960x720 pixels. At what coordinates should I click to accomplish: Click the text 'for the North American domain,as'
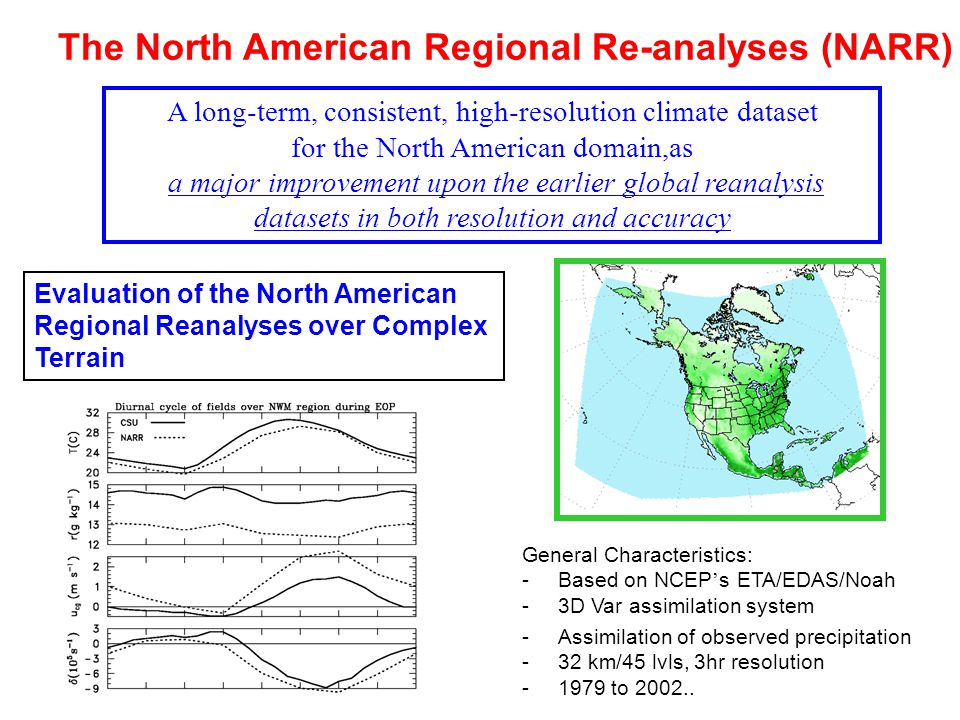coord(492,148)
